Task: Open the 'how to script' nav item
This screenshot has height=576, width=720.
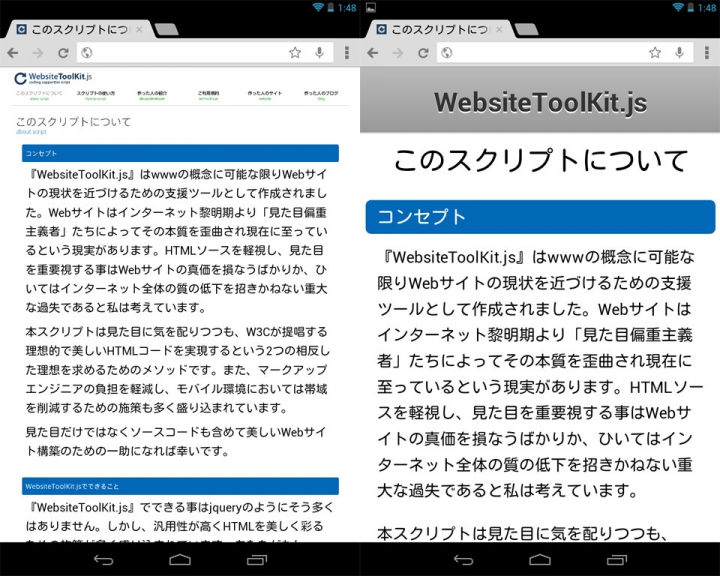Action: 96,96
